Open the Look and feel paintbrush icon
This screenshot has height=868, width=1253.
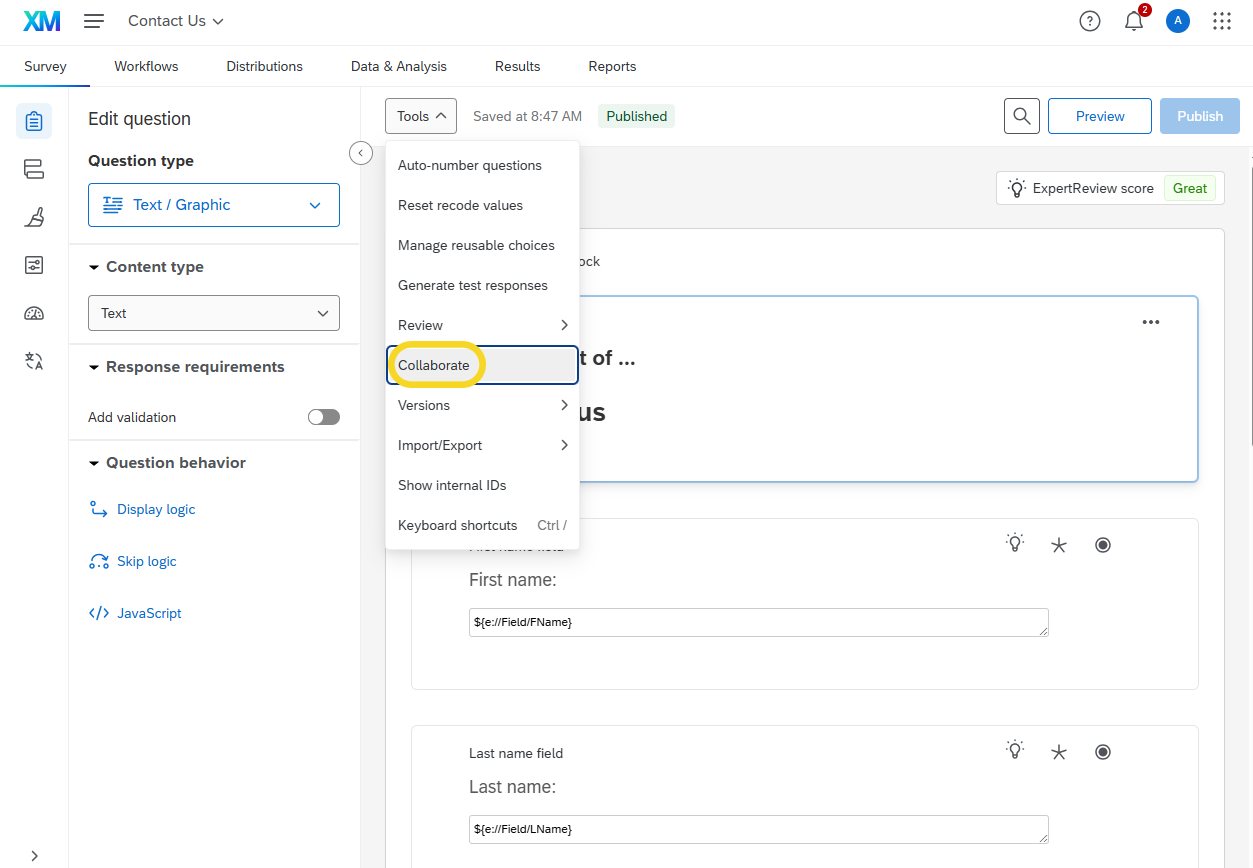coord(34,217)
